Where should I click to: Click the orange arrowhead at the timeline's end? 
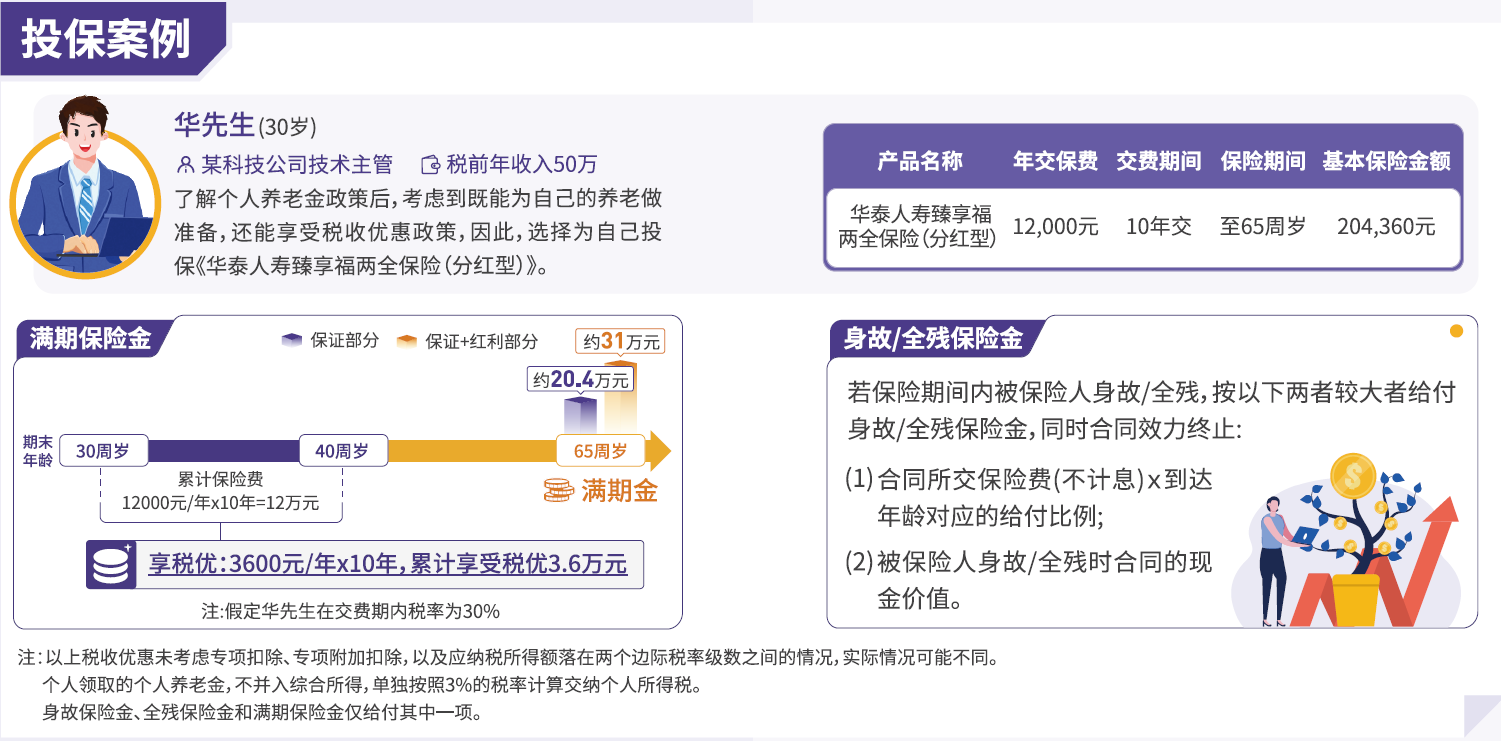click(x=659, y=451)
